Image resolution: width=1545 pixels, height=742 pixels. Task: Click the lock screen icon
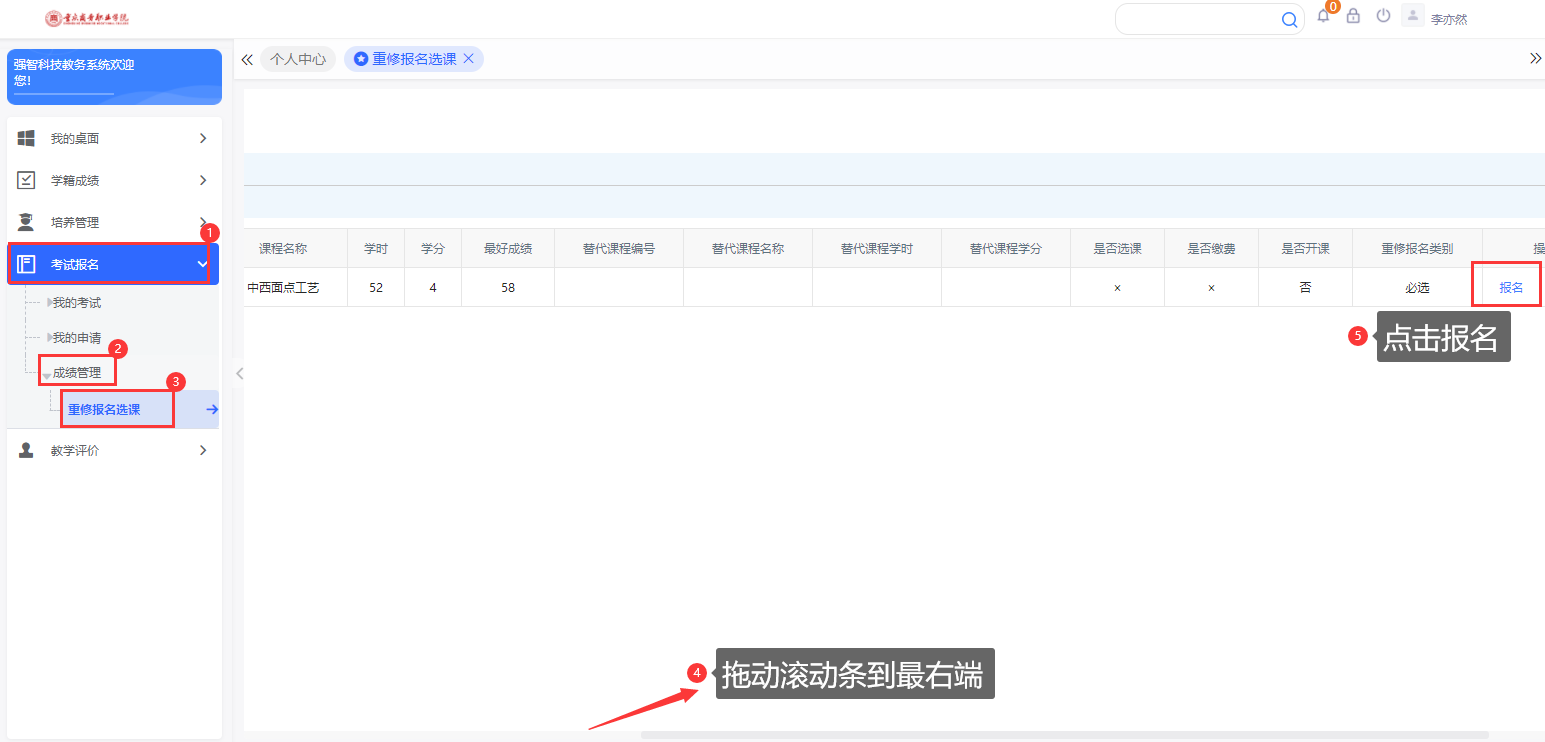click(1353, 16)
